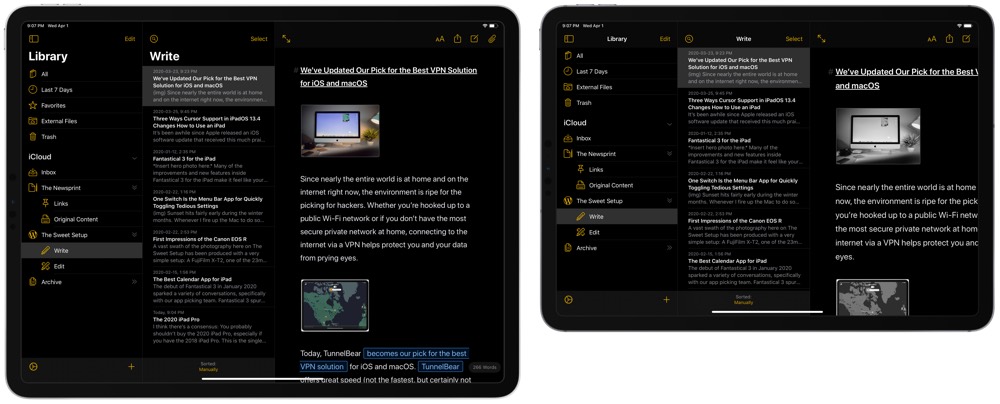The width and height of the screenshot is (1000, 404).
Task: Open Links group on right iPad
Action: click(617, 170)
